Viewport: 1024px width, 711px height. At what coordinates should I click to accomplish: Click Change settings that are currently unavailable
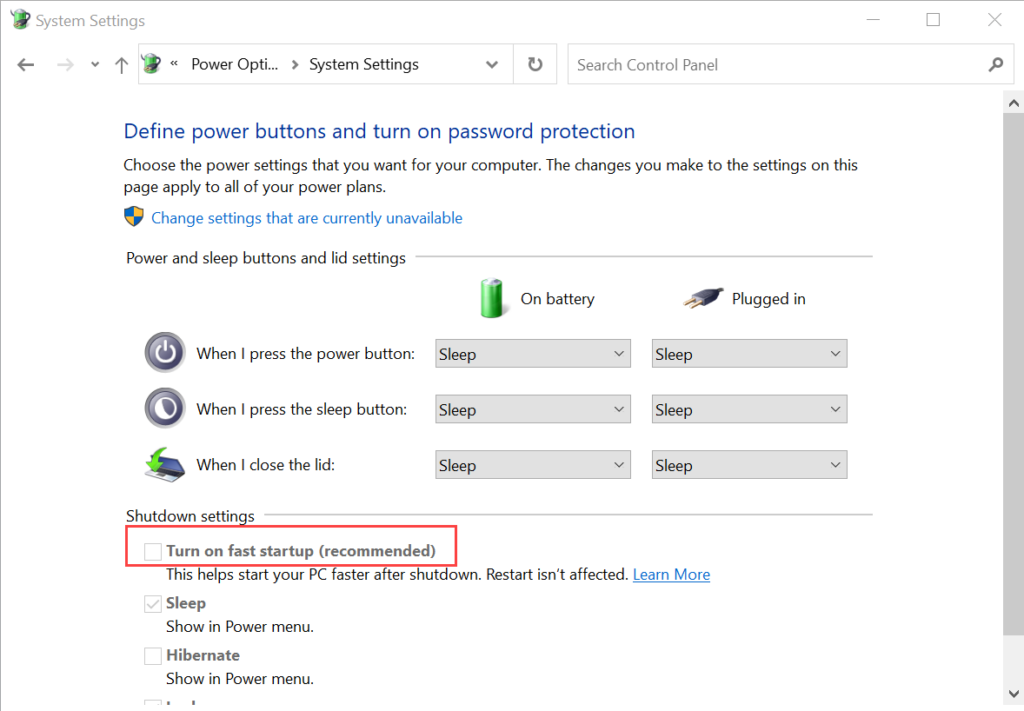[x=307, y=217]
